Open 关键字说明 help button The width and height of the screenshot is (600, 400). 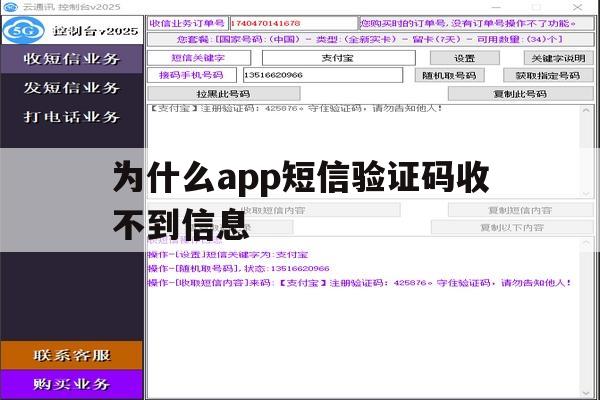point(558,58)
